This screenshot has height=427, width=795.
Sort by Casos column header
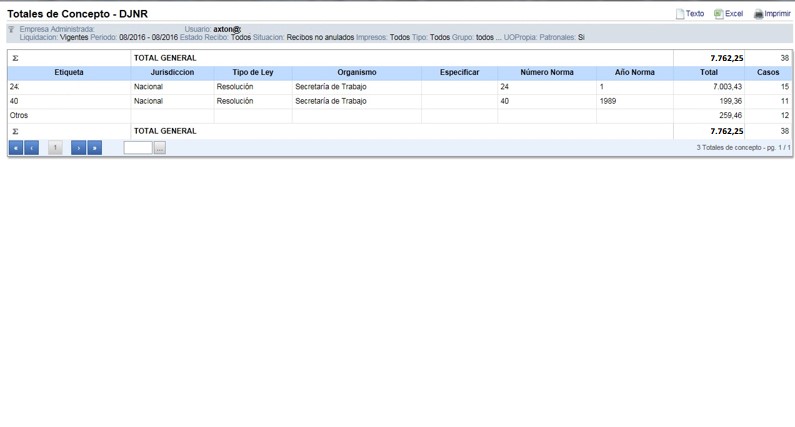click(768, 73)
